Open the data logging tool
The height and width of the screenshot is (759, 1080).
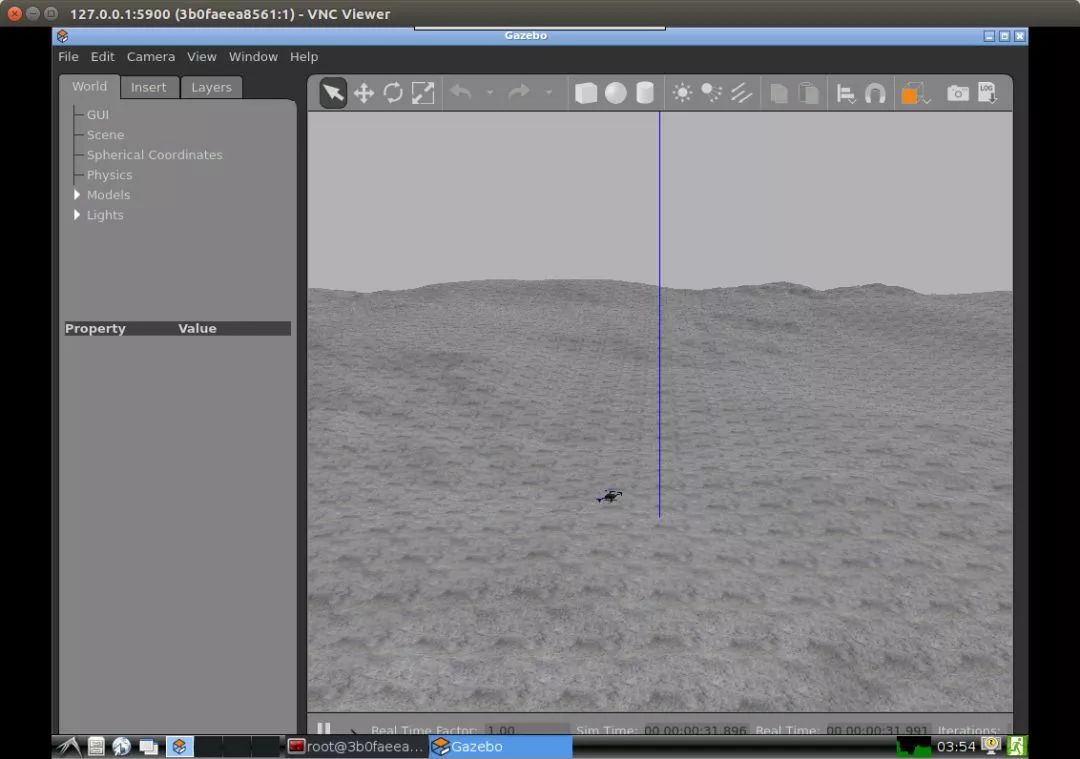[x=987, y=93]
